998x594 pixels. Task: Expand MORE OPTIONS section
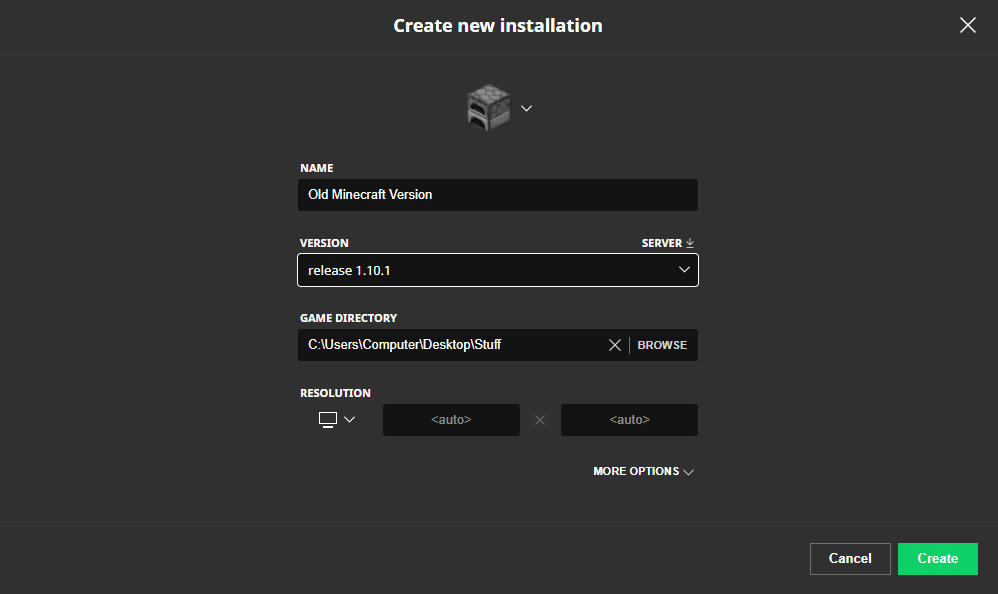click(643, 471)
